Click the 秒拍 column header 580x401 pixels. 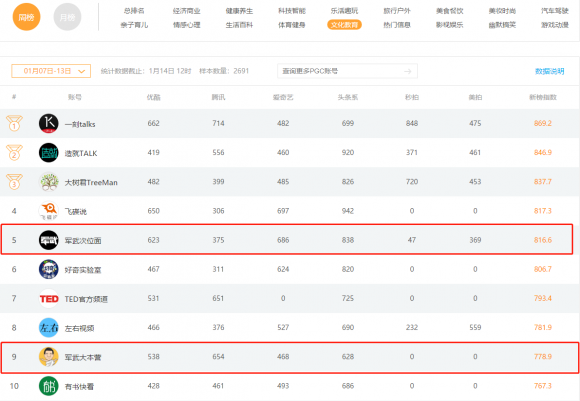point(412,97)
